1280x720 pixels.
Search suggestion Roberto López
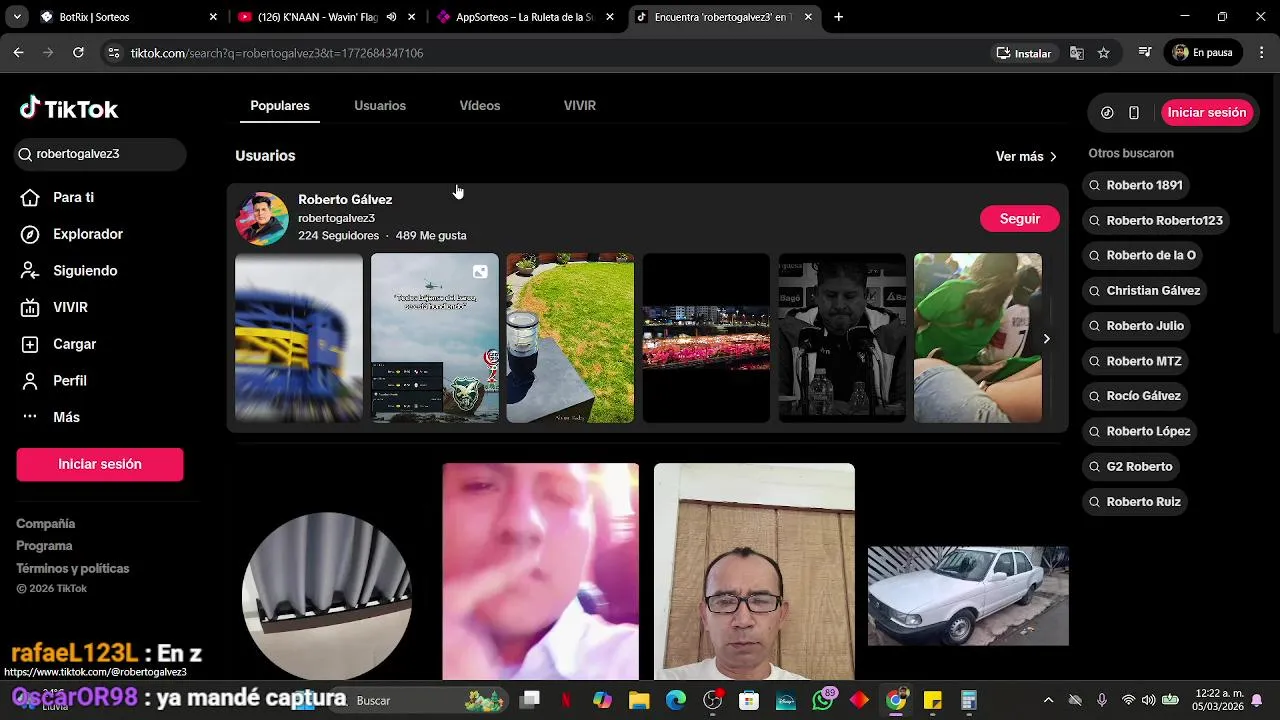point(1139,431)
